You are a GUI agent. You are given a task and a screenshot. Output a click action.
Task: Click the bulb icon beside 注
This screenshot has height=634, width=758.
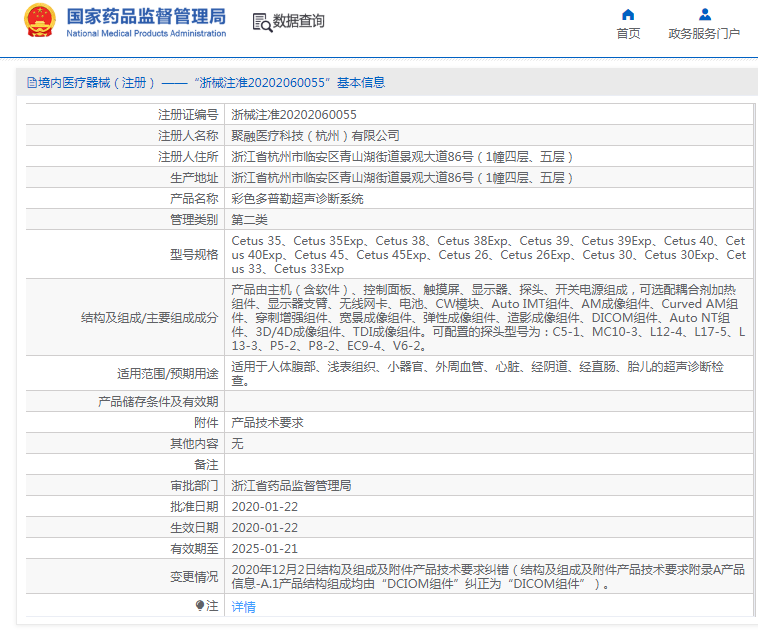pyautogui.click(x=200, y=605)
